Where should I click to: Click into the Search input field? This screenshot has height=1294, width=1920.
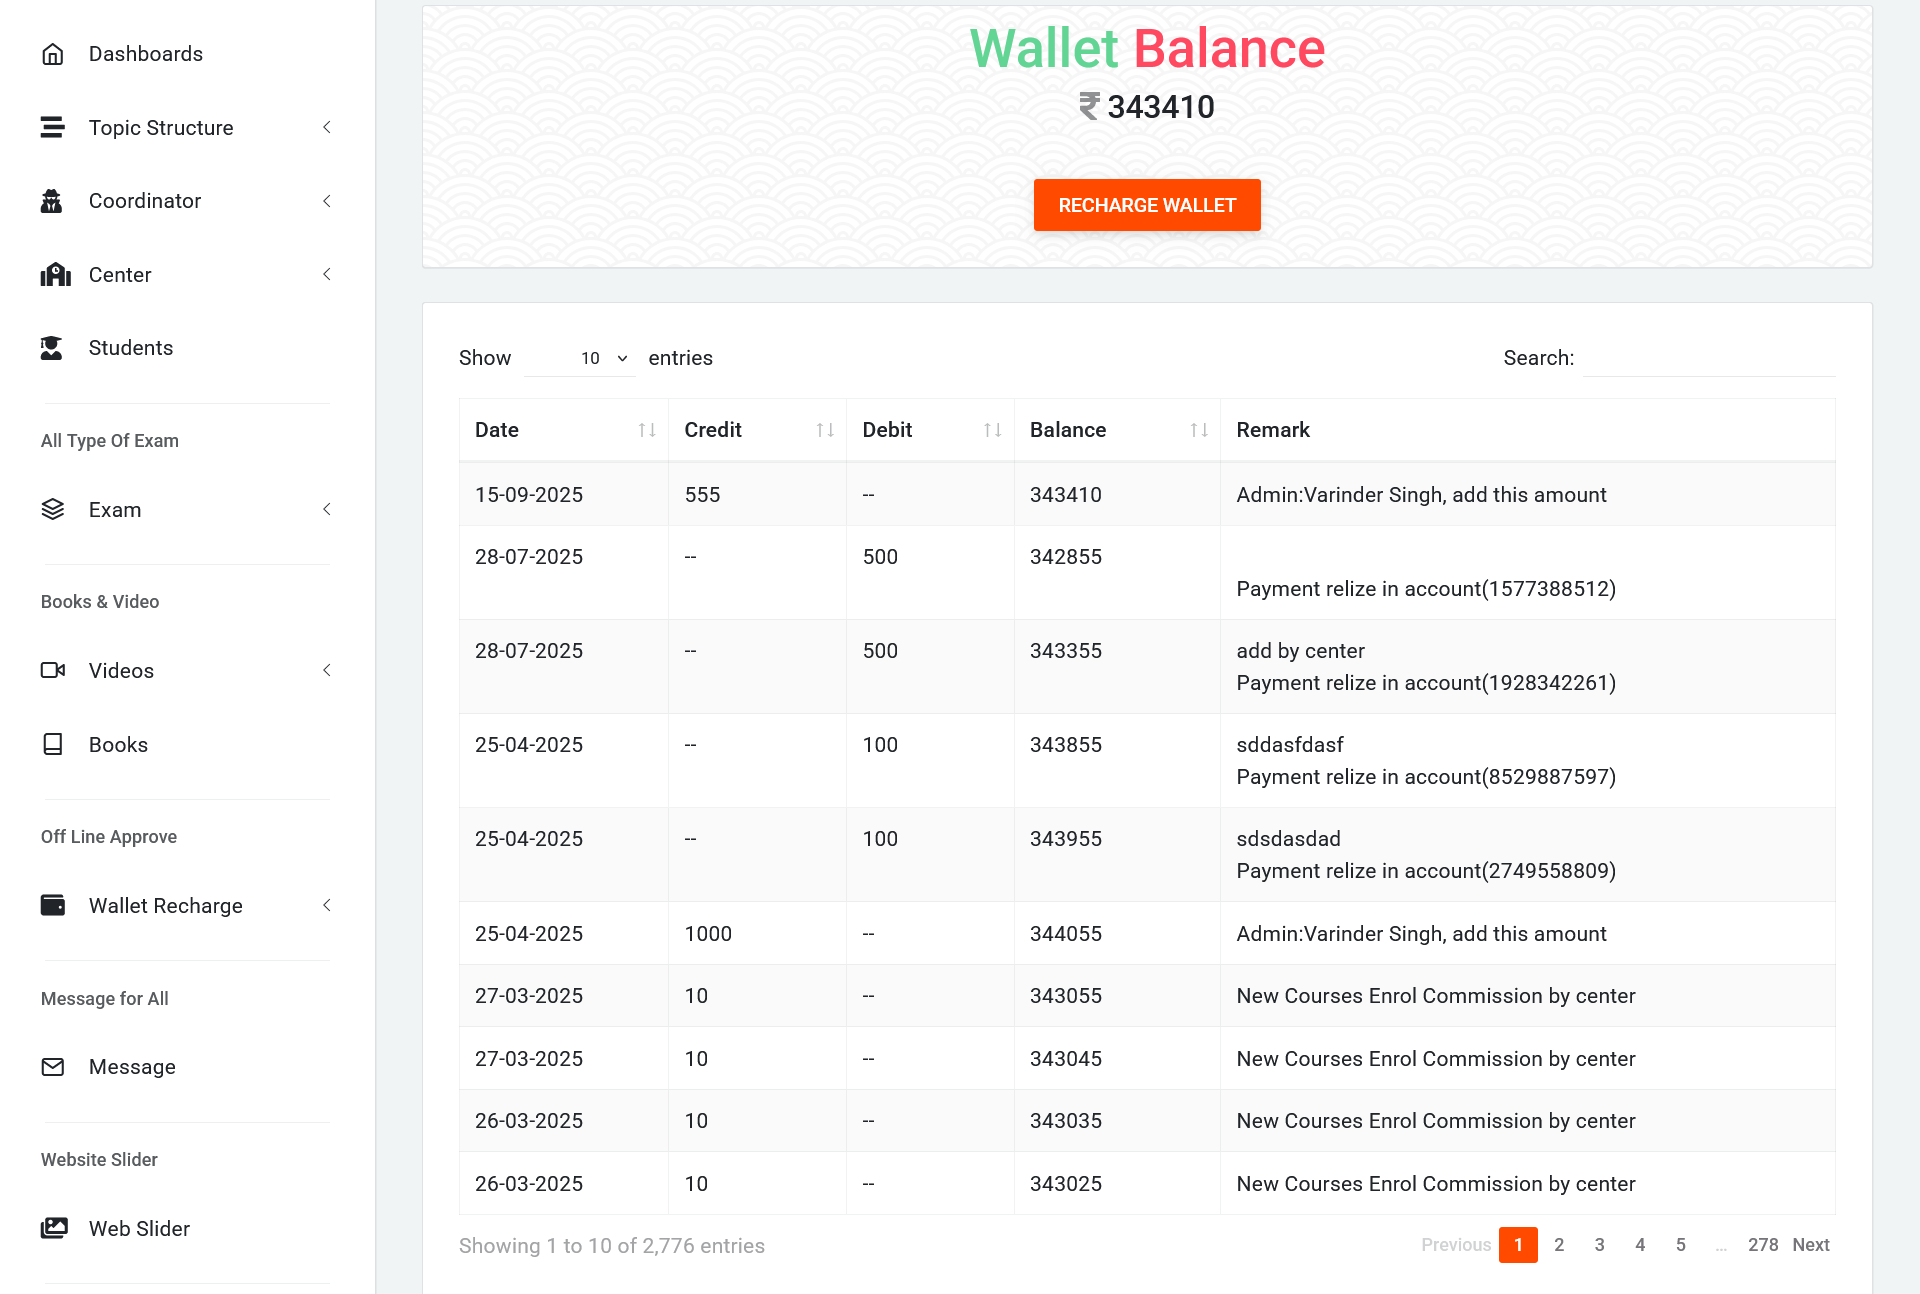1708,358
